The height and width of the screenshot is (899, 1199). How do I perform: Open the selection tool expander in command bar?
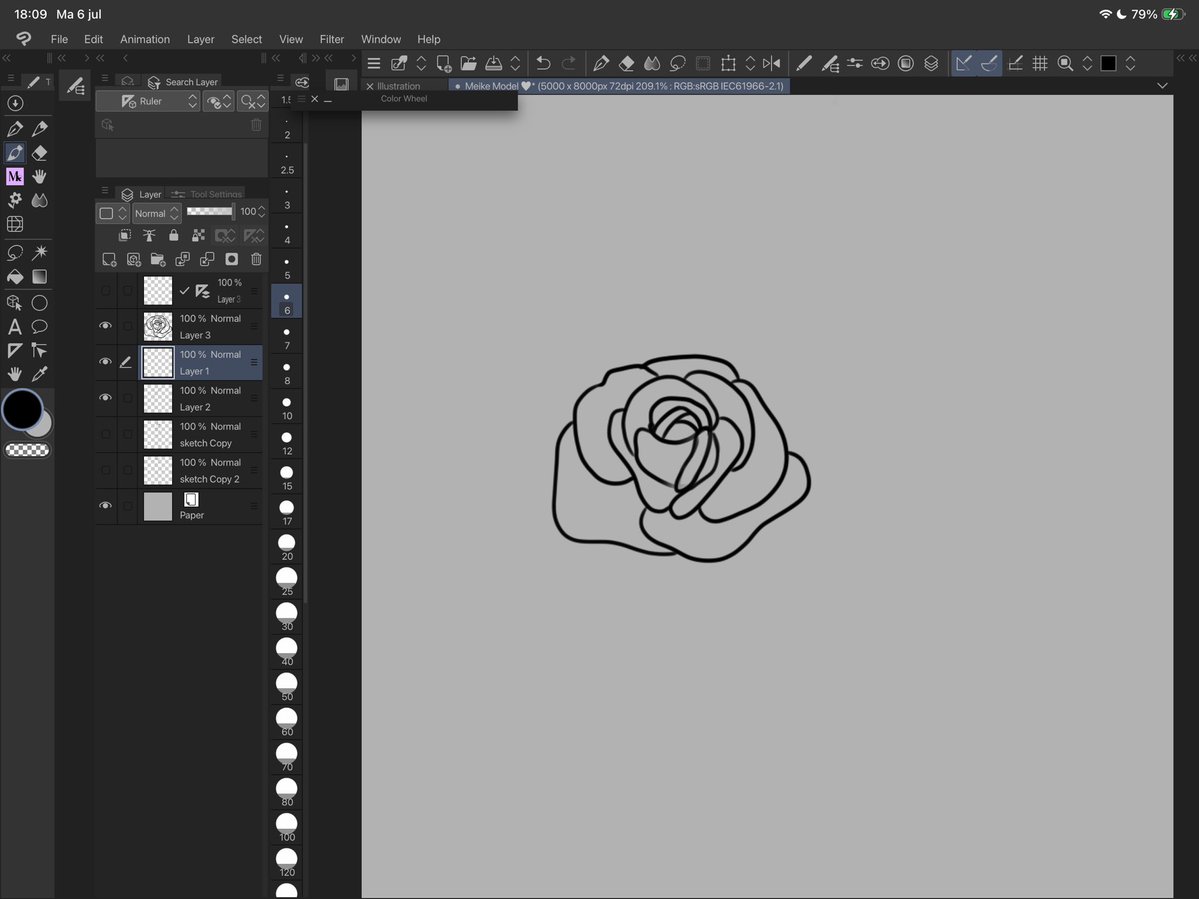750,63
